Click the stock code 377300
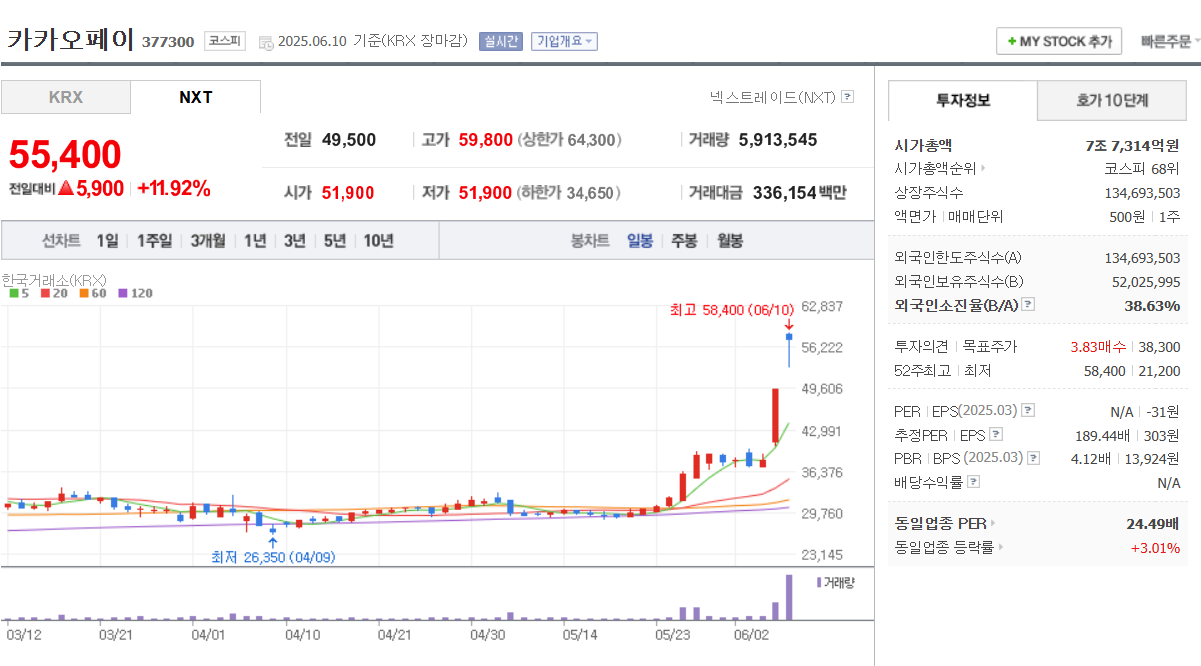The width and height of the screenshot is (1201, 666). point(168,42)
